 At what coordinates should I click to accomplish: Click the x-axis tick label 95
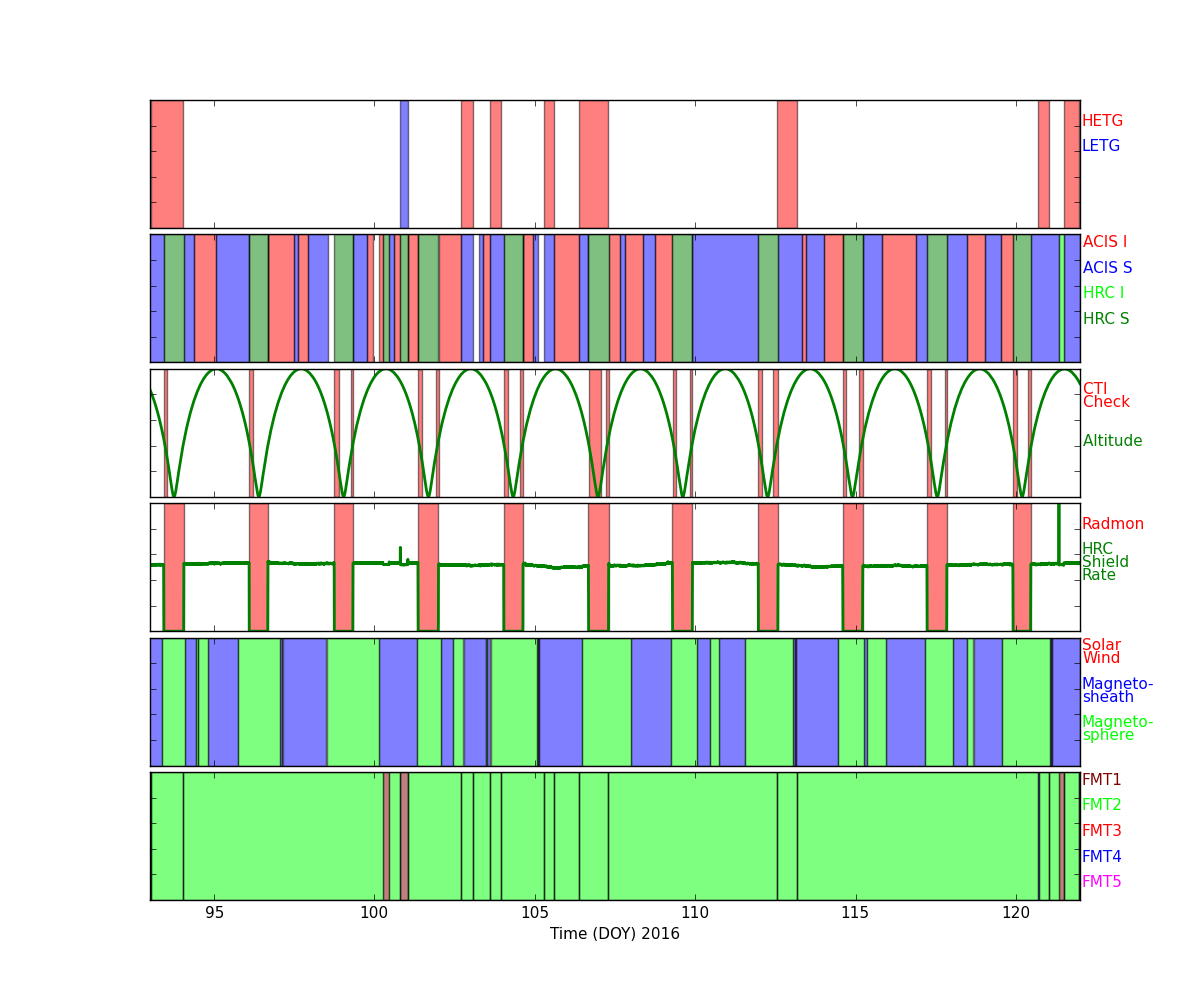point(214,912)
